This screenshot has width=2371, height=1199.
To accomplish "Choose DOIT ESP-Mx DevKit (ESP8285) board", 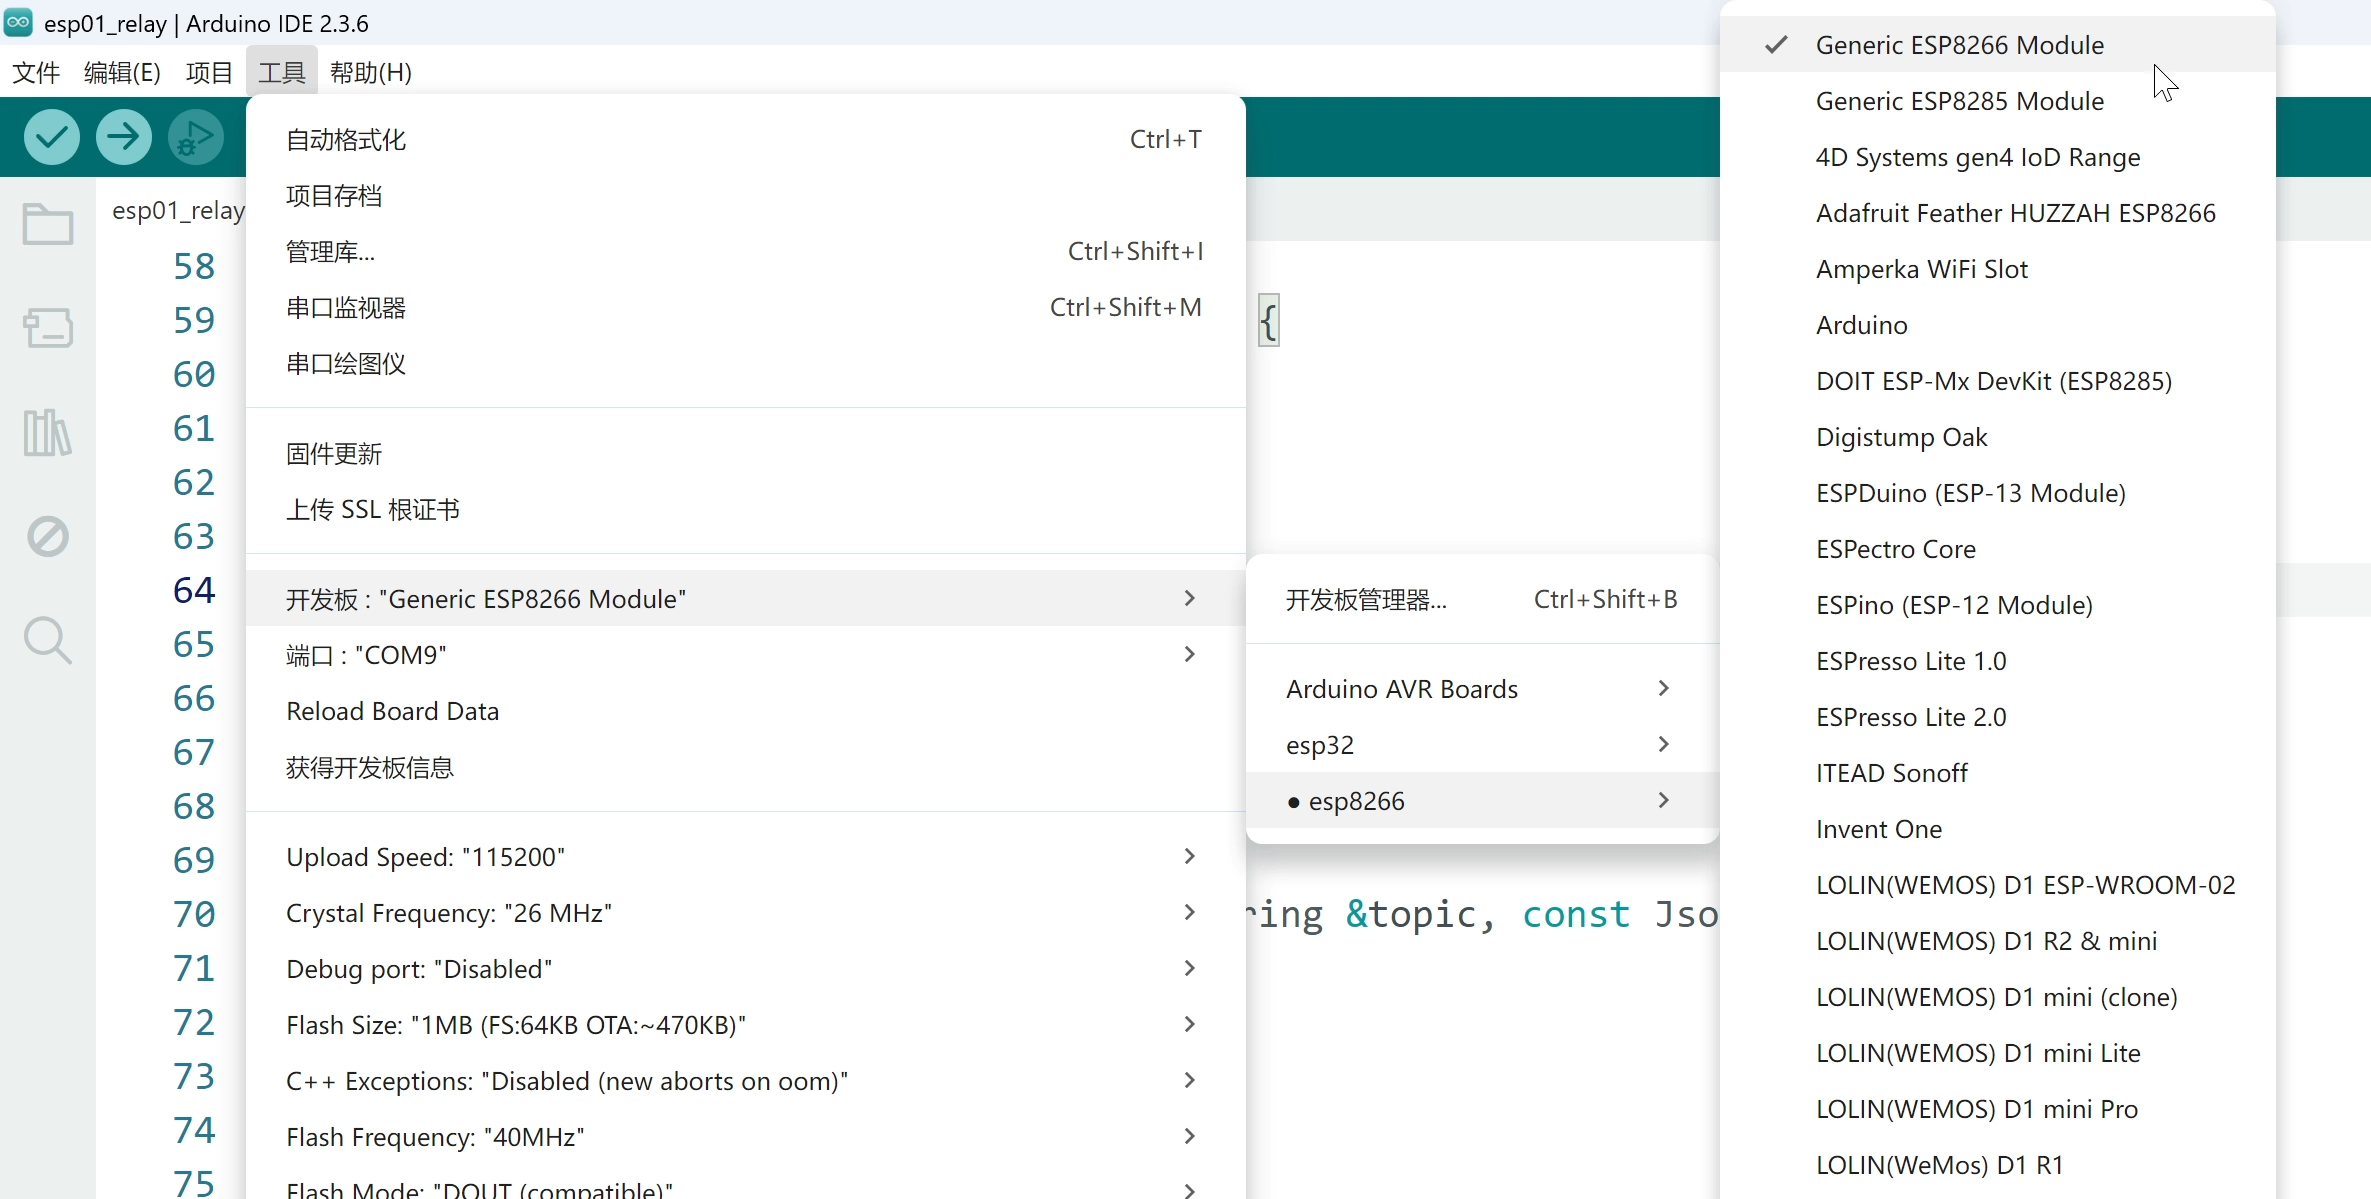I will (1998, 381).
